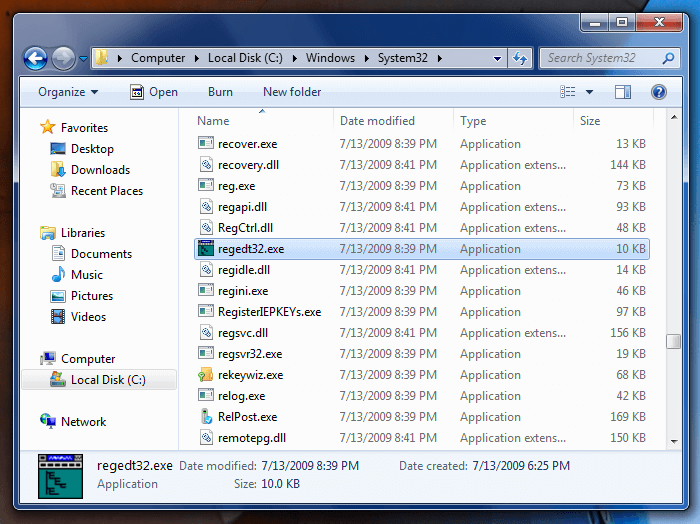
Task: Expand the arrow after Computer breadcrumb
Action: (x=196, y=58)
